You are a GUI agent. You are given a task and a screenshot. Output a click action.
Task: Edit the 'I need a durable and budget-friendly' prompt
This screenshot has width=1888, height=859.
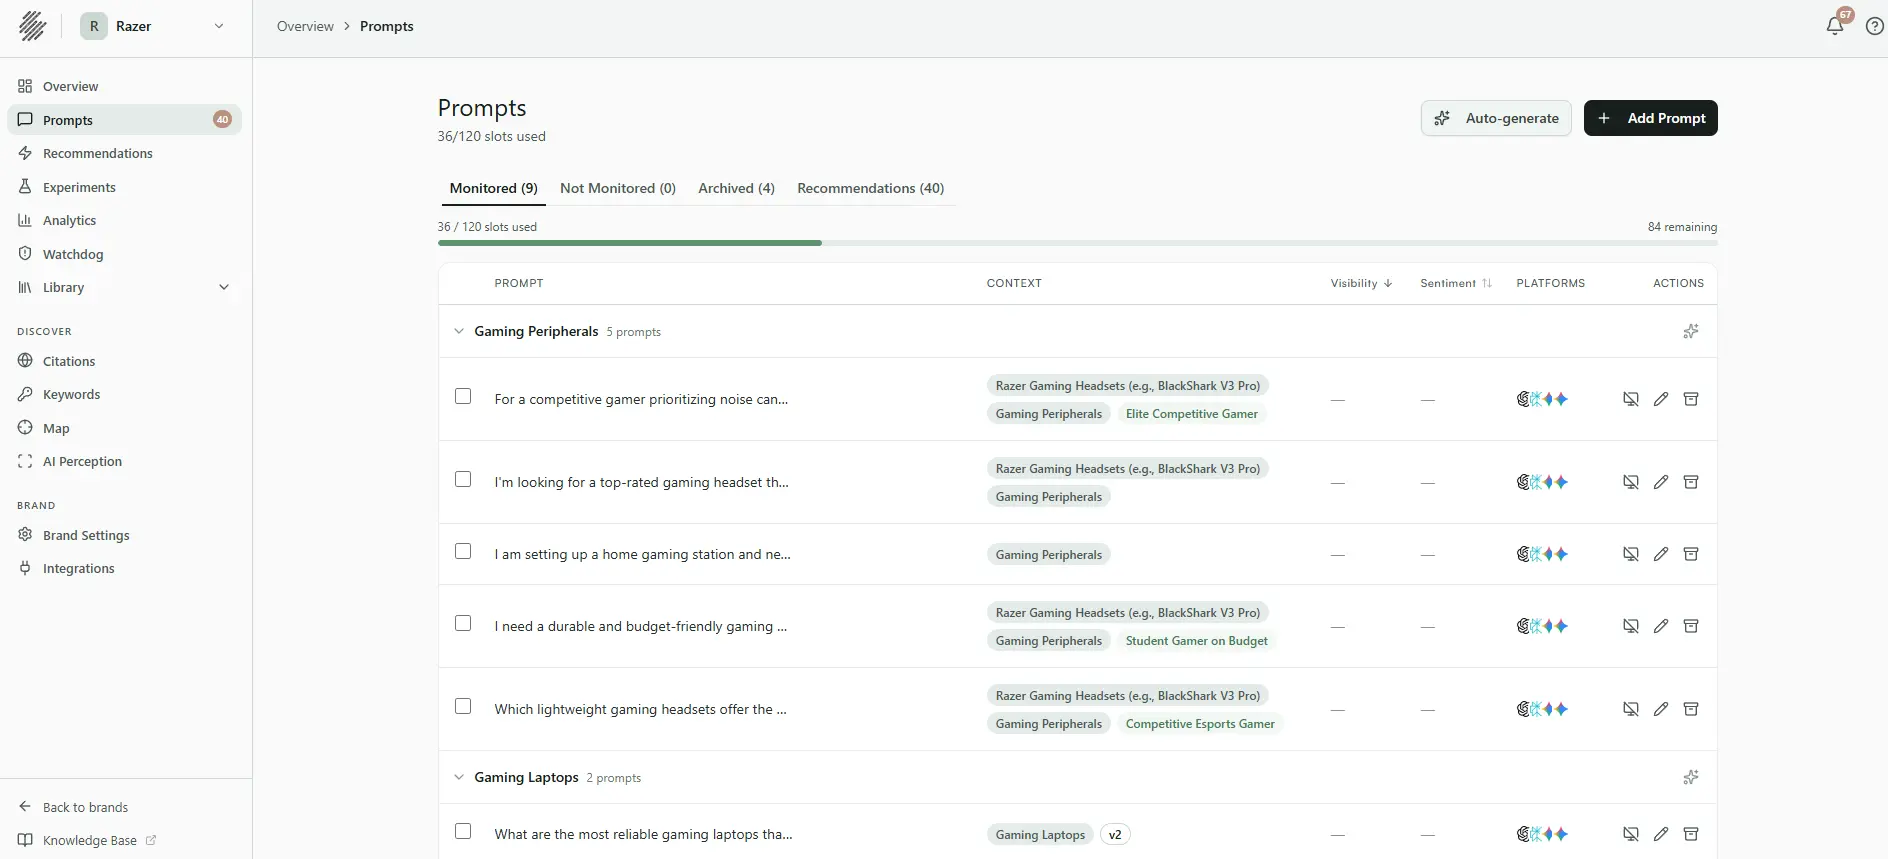tap(1661, 626)
